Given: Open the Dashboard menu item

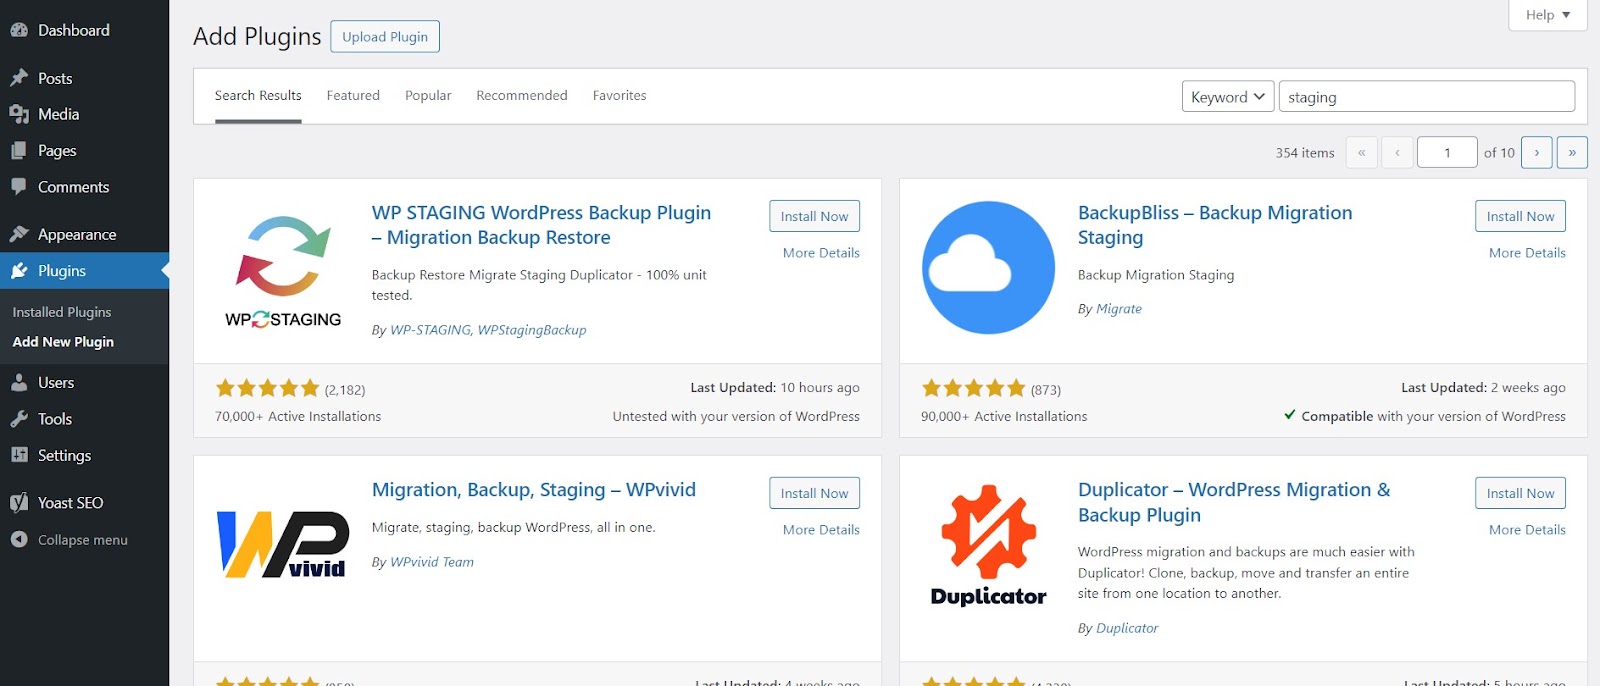Looking at the screenshot, I should 84,30.
